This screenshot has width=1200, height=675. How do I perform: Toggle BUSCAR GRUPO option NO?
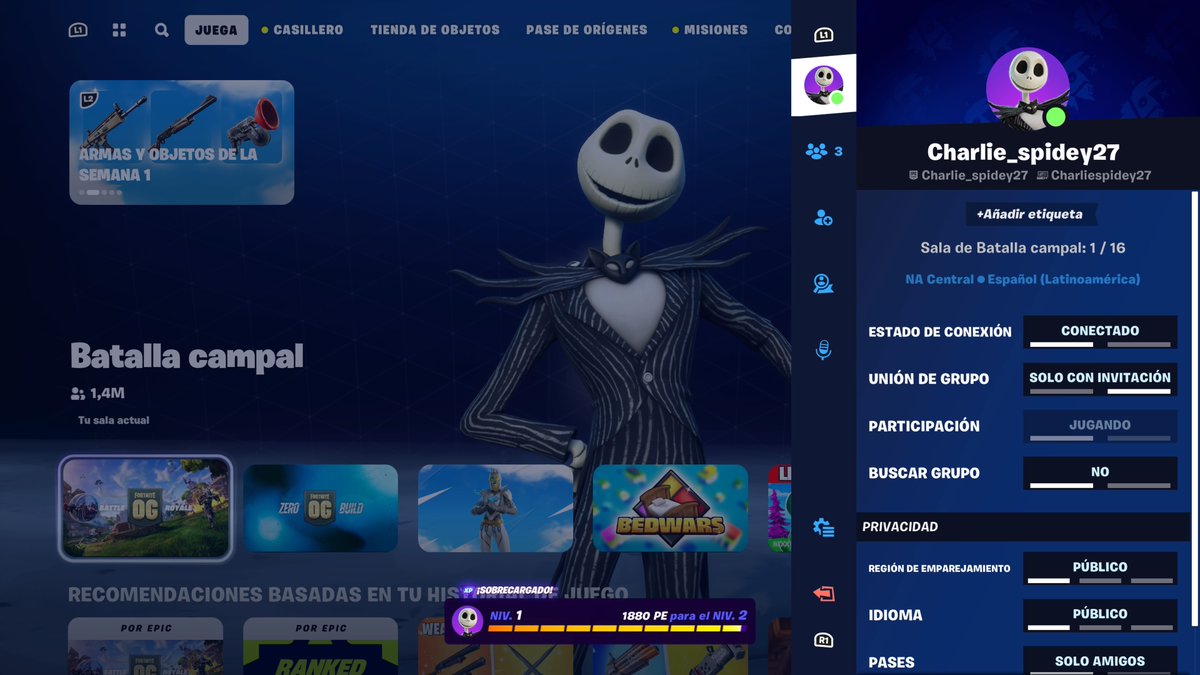[1100, 473]
